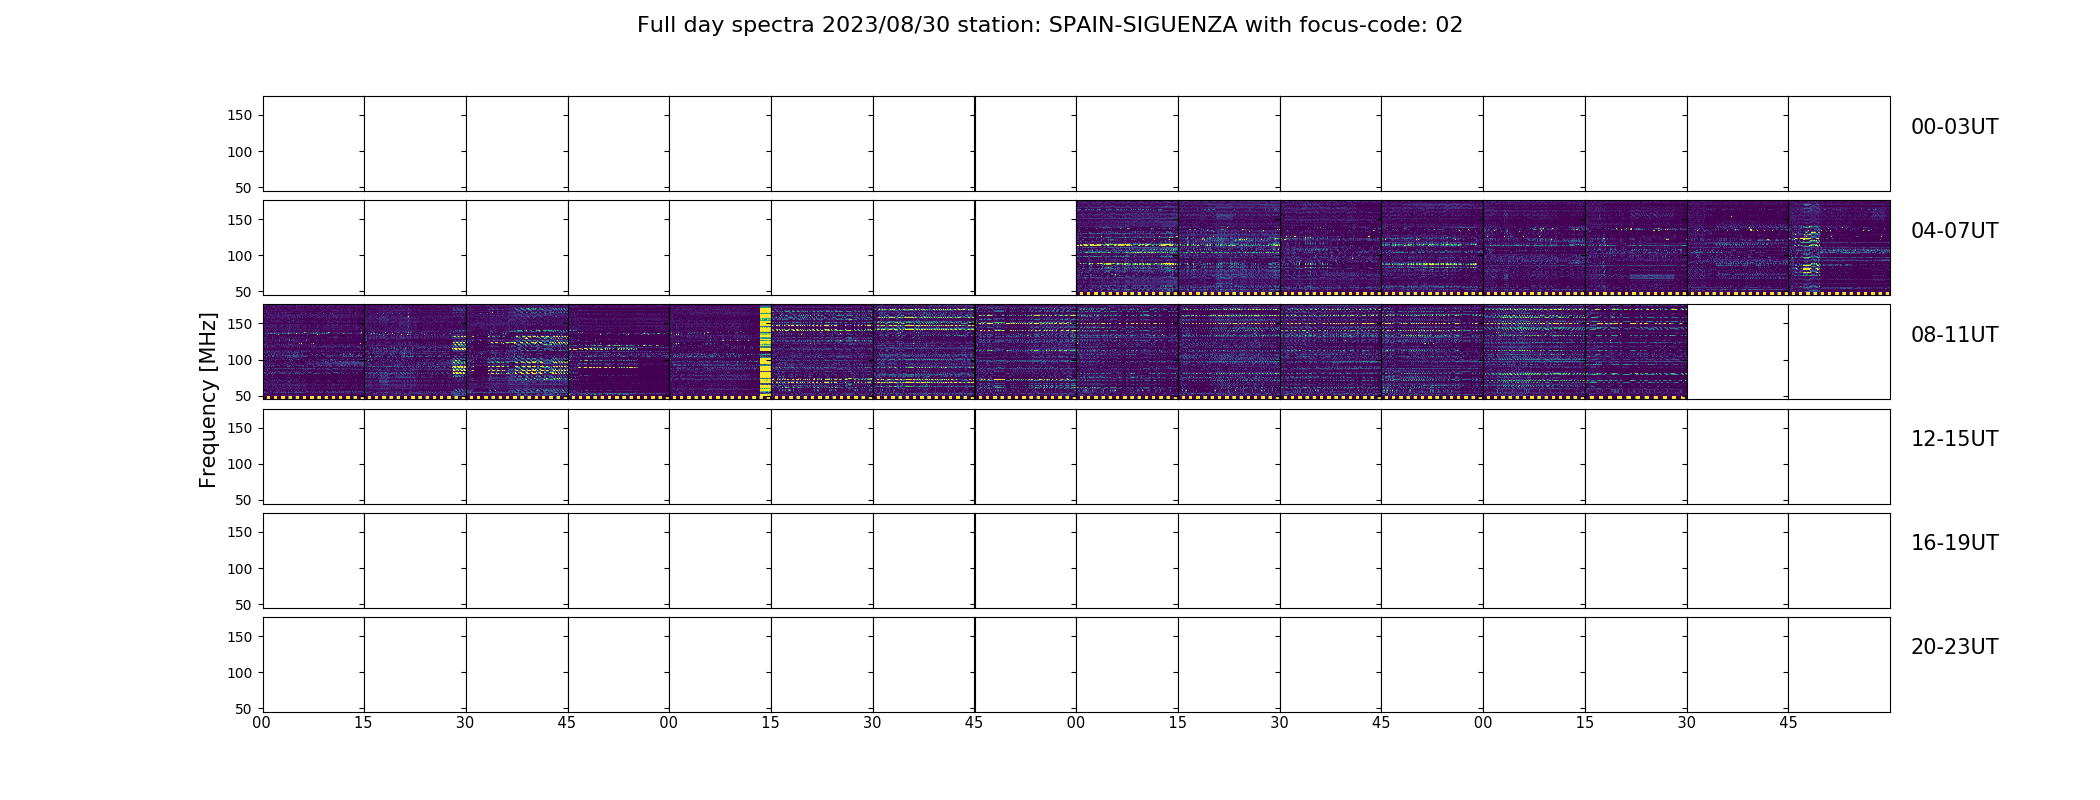The width and height of the screenshot is (2100, 800).
Task: Click the 150 tick of 04-07UT row
Action: [x=240, y=220]
